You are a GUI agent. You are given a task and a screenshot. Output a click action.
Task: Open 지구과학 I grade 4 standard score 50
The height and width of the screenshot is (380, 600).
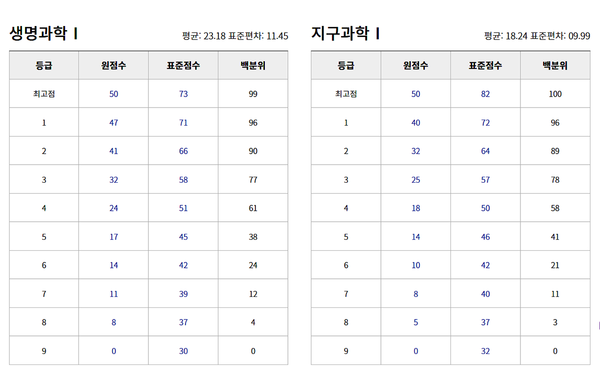click(485, 208)
